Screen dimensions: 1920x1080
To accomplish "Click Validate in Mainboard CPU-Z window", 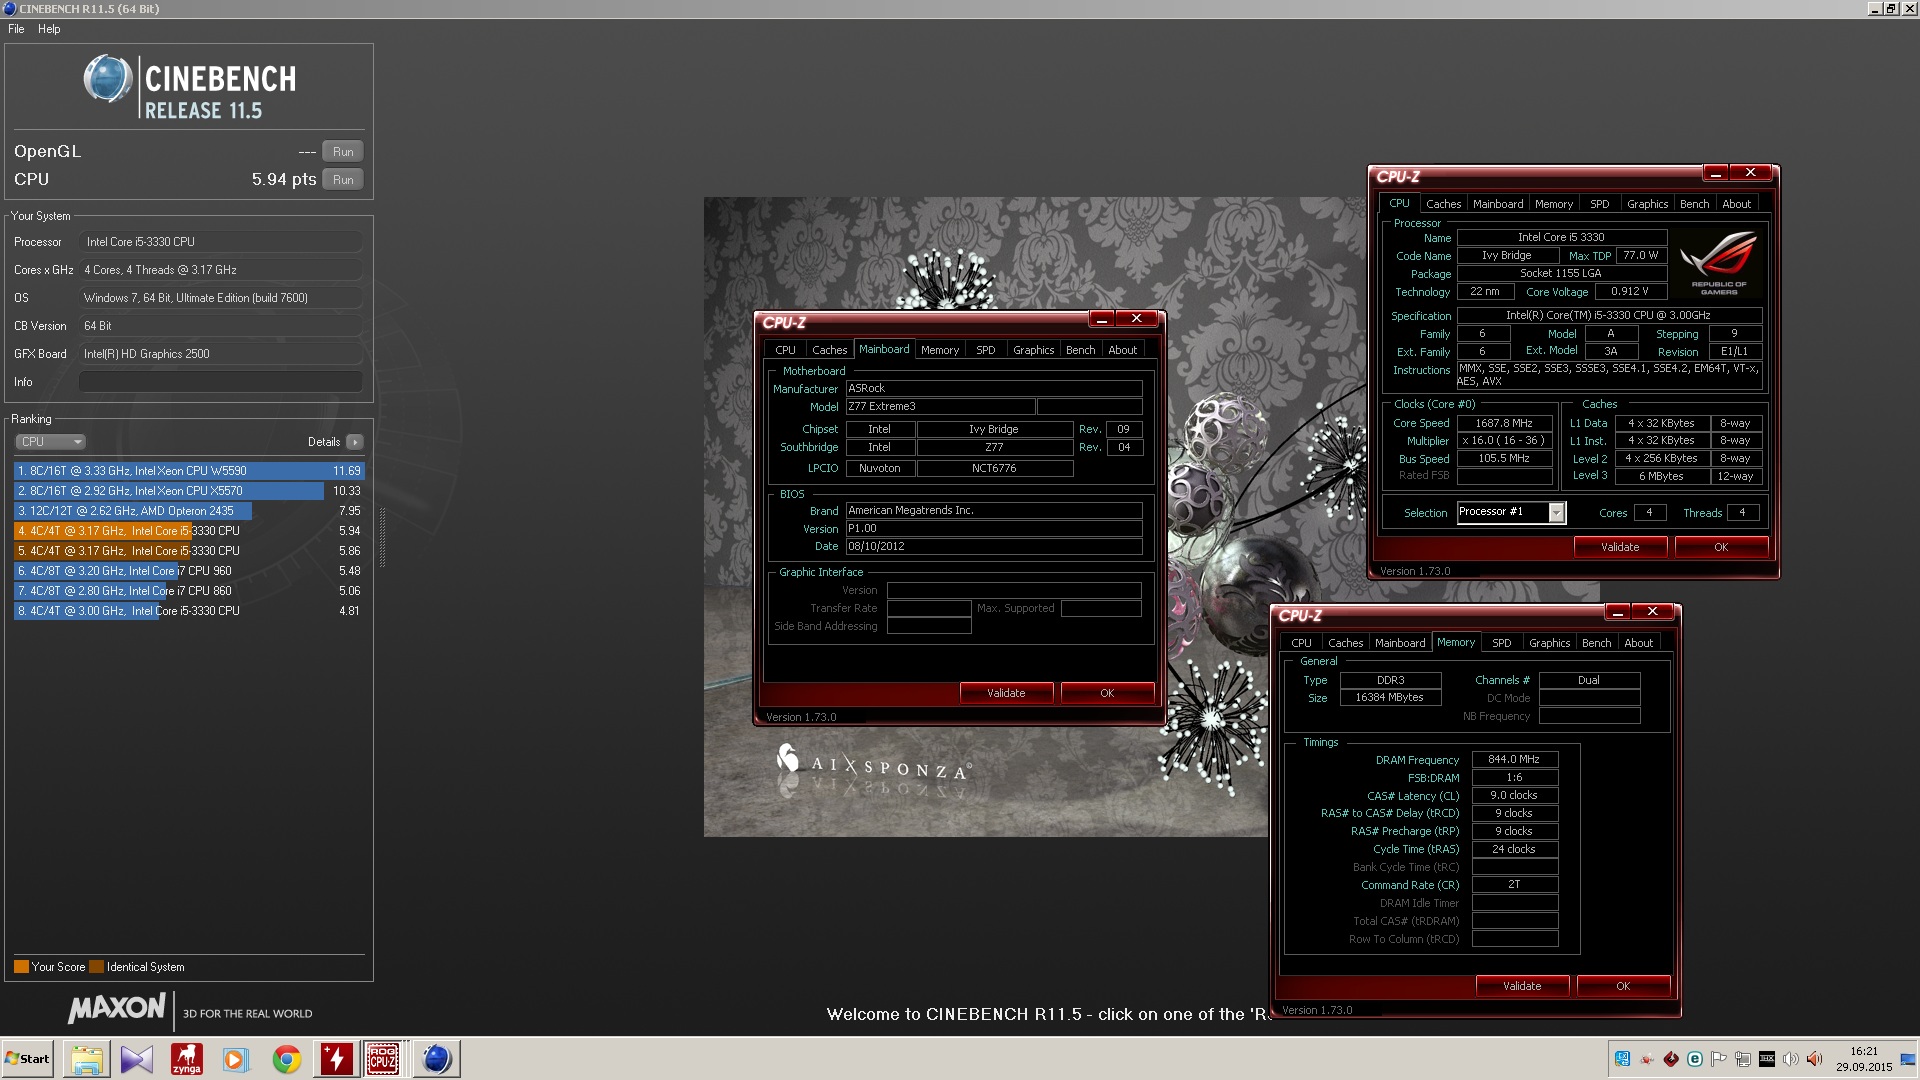I will coord(1006,693).
